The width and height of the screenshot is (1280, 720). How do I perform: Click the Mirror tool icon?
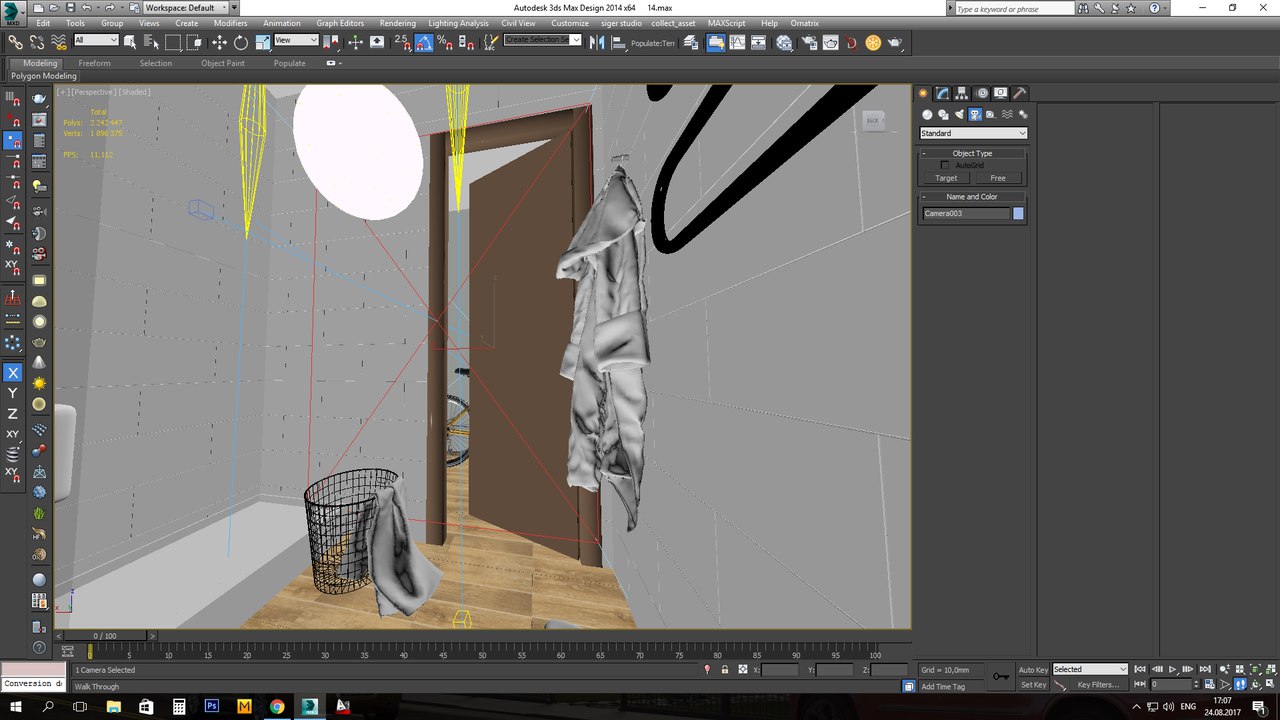pyautogui.click(x=597, y=43)
